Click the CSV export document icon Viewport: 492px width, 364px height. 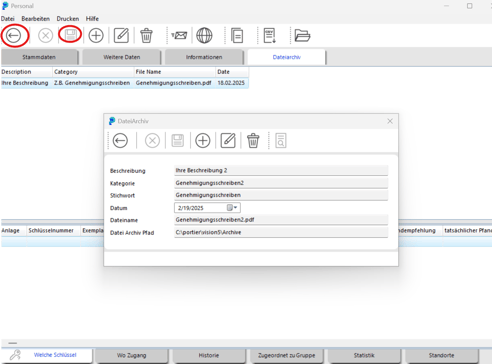coord(269,36)
